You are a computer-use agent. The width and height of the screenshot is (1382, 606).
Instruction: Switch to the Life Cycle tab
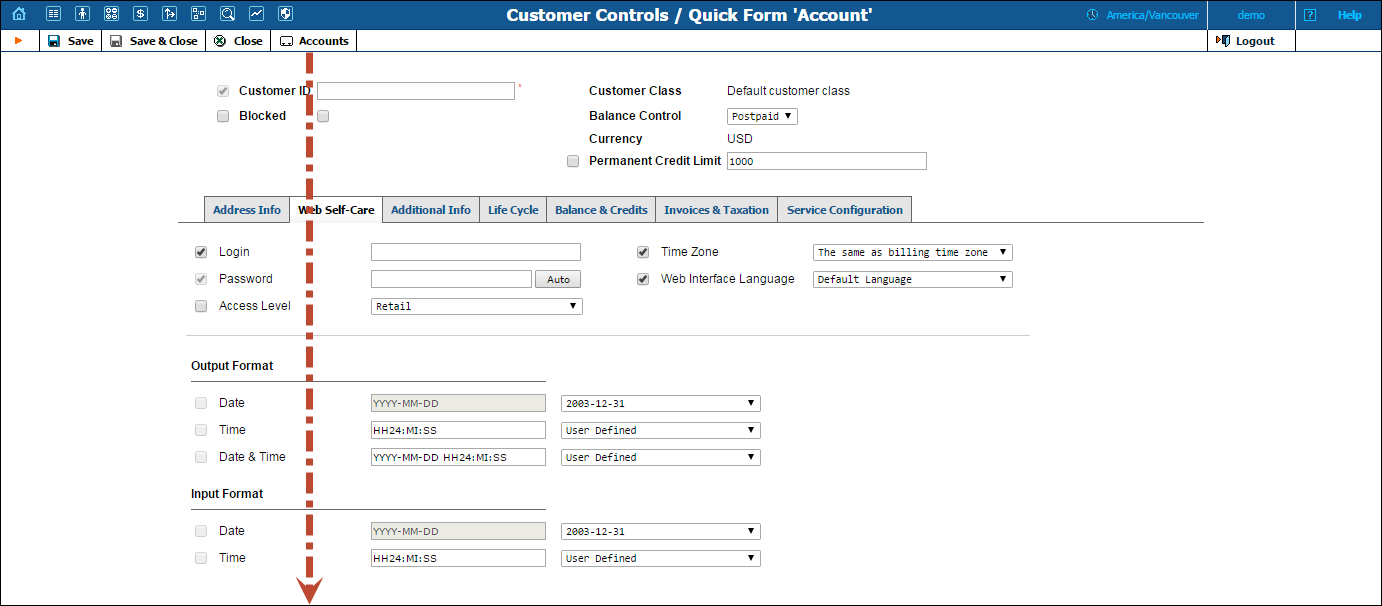tap(513, 210)
